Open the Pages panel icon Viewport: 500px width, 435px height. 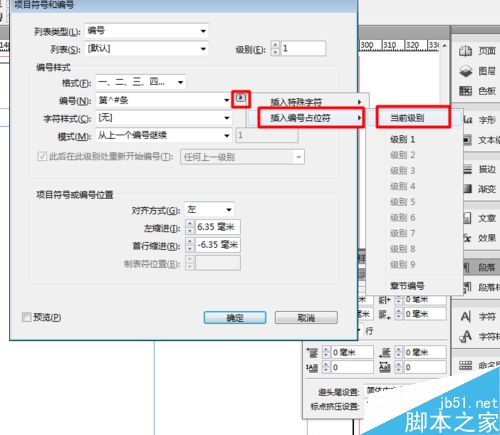[x=465, y=51]
